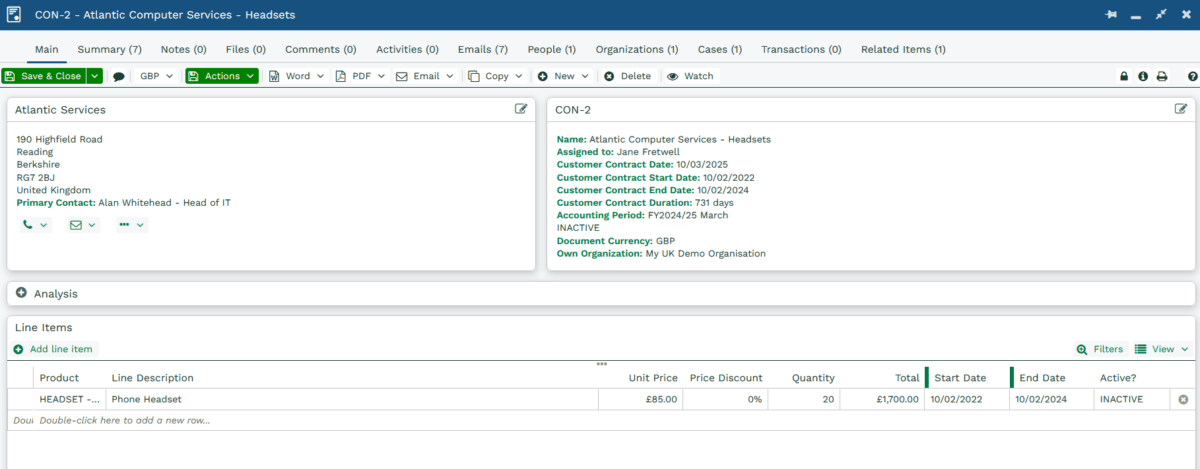Click the grip dots above the line items grid
This screenshot has width=1200, height=469.
[x=601, y=364]
